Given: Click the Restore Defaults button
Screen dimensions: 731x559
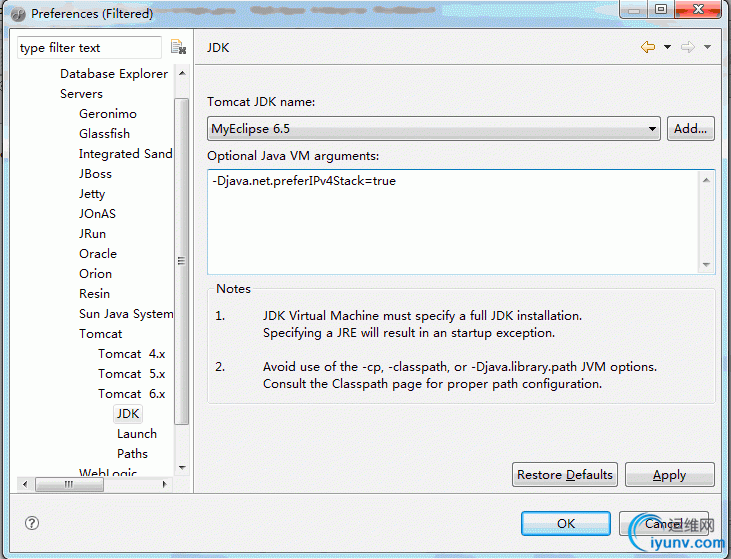Looking at the screenshot, I should [565, 475].
